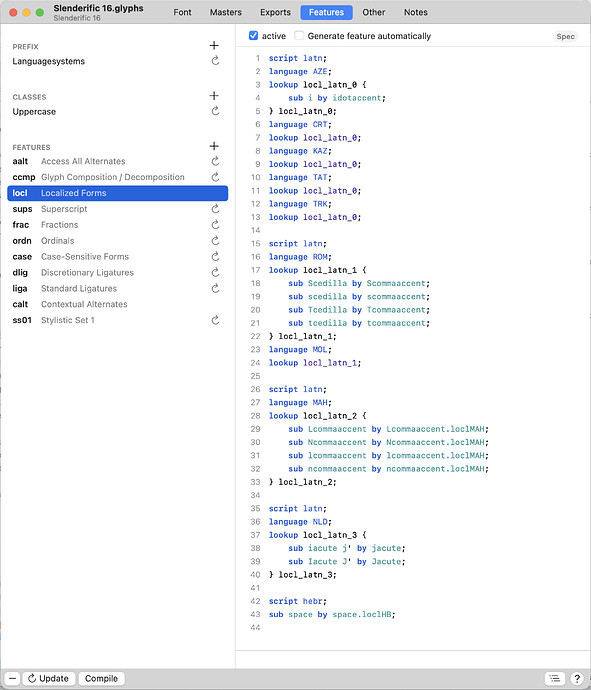Screen dimensions: 591x690
Task: Add a new prefix with the plus icon
Action: pos(214,45)
